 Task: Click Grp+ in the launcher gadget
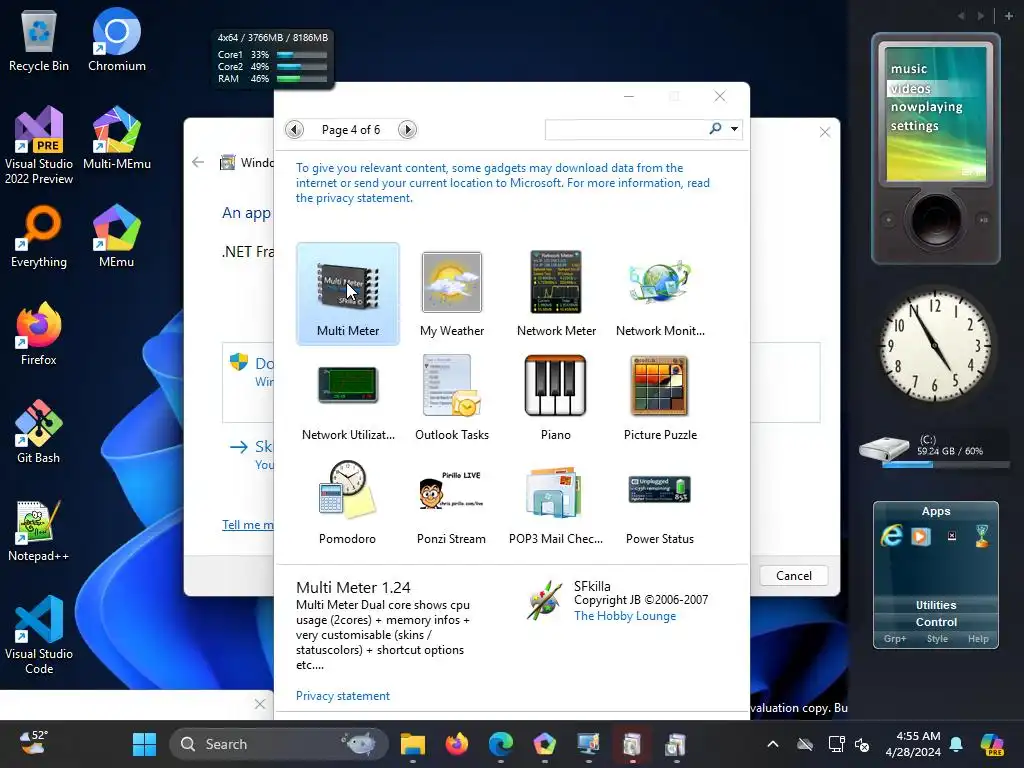tap(895, 639)
